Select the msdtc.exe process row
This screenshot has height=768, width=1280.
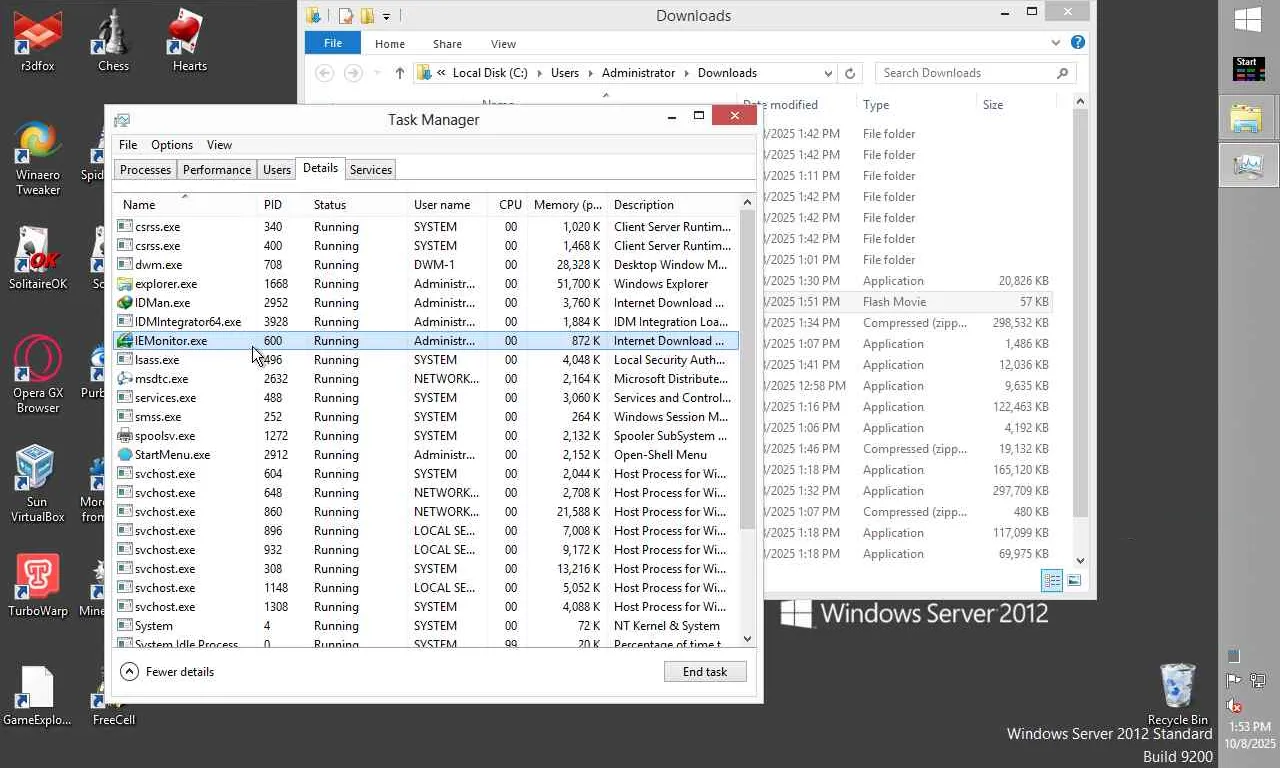[426, 379]
